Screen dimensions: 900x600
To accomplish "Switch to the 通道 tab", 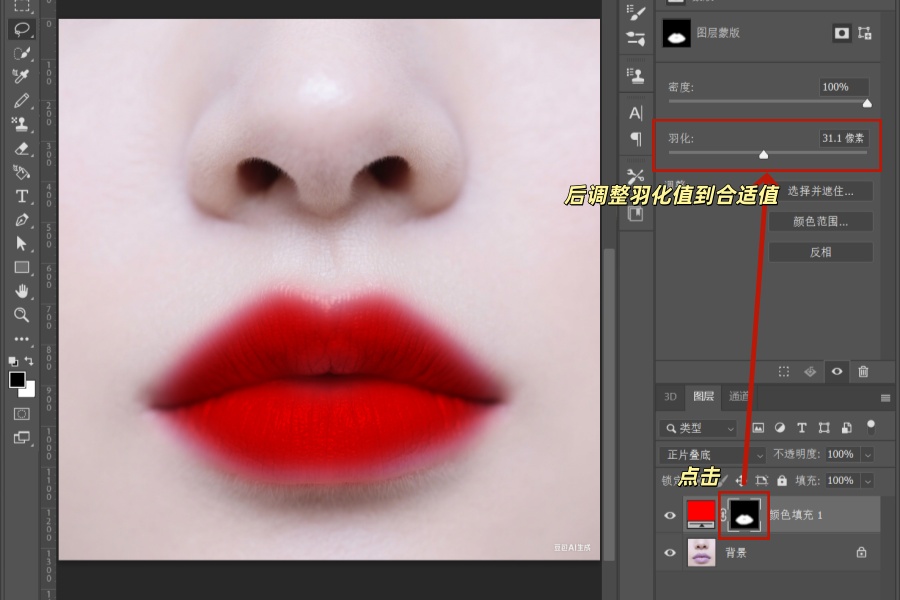I will (738, 397).
